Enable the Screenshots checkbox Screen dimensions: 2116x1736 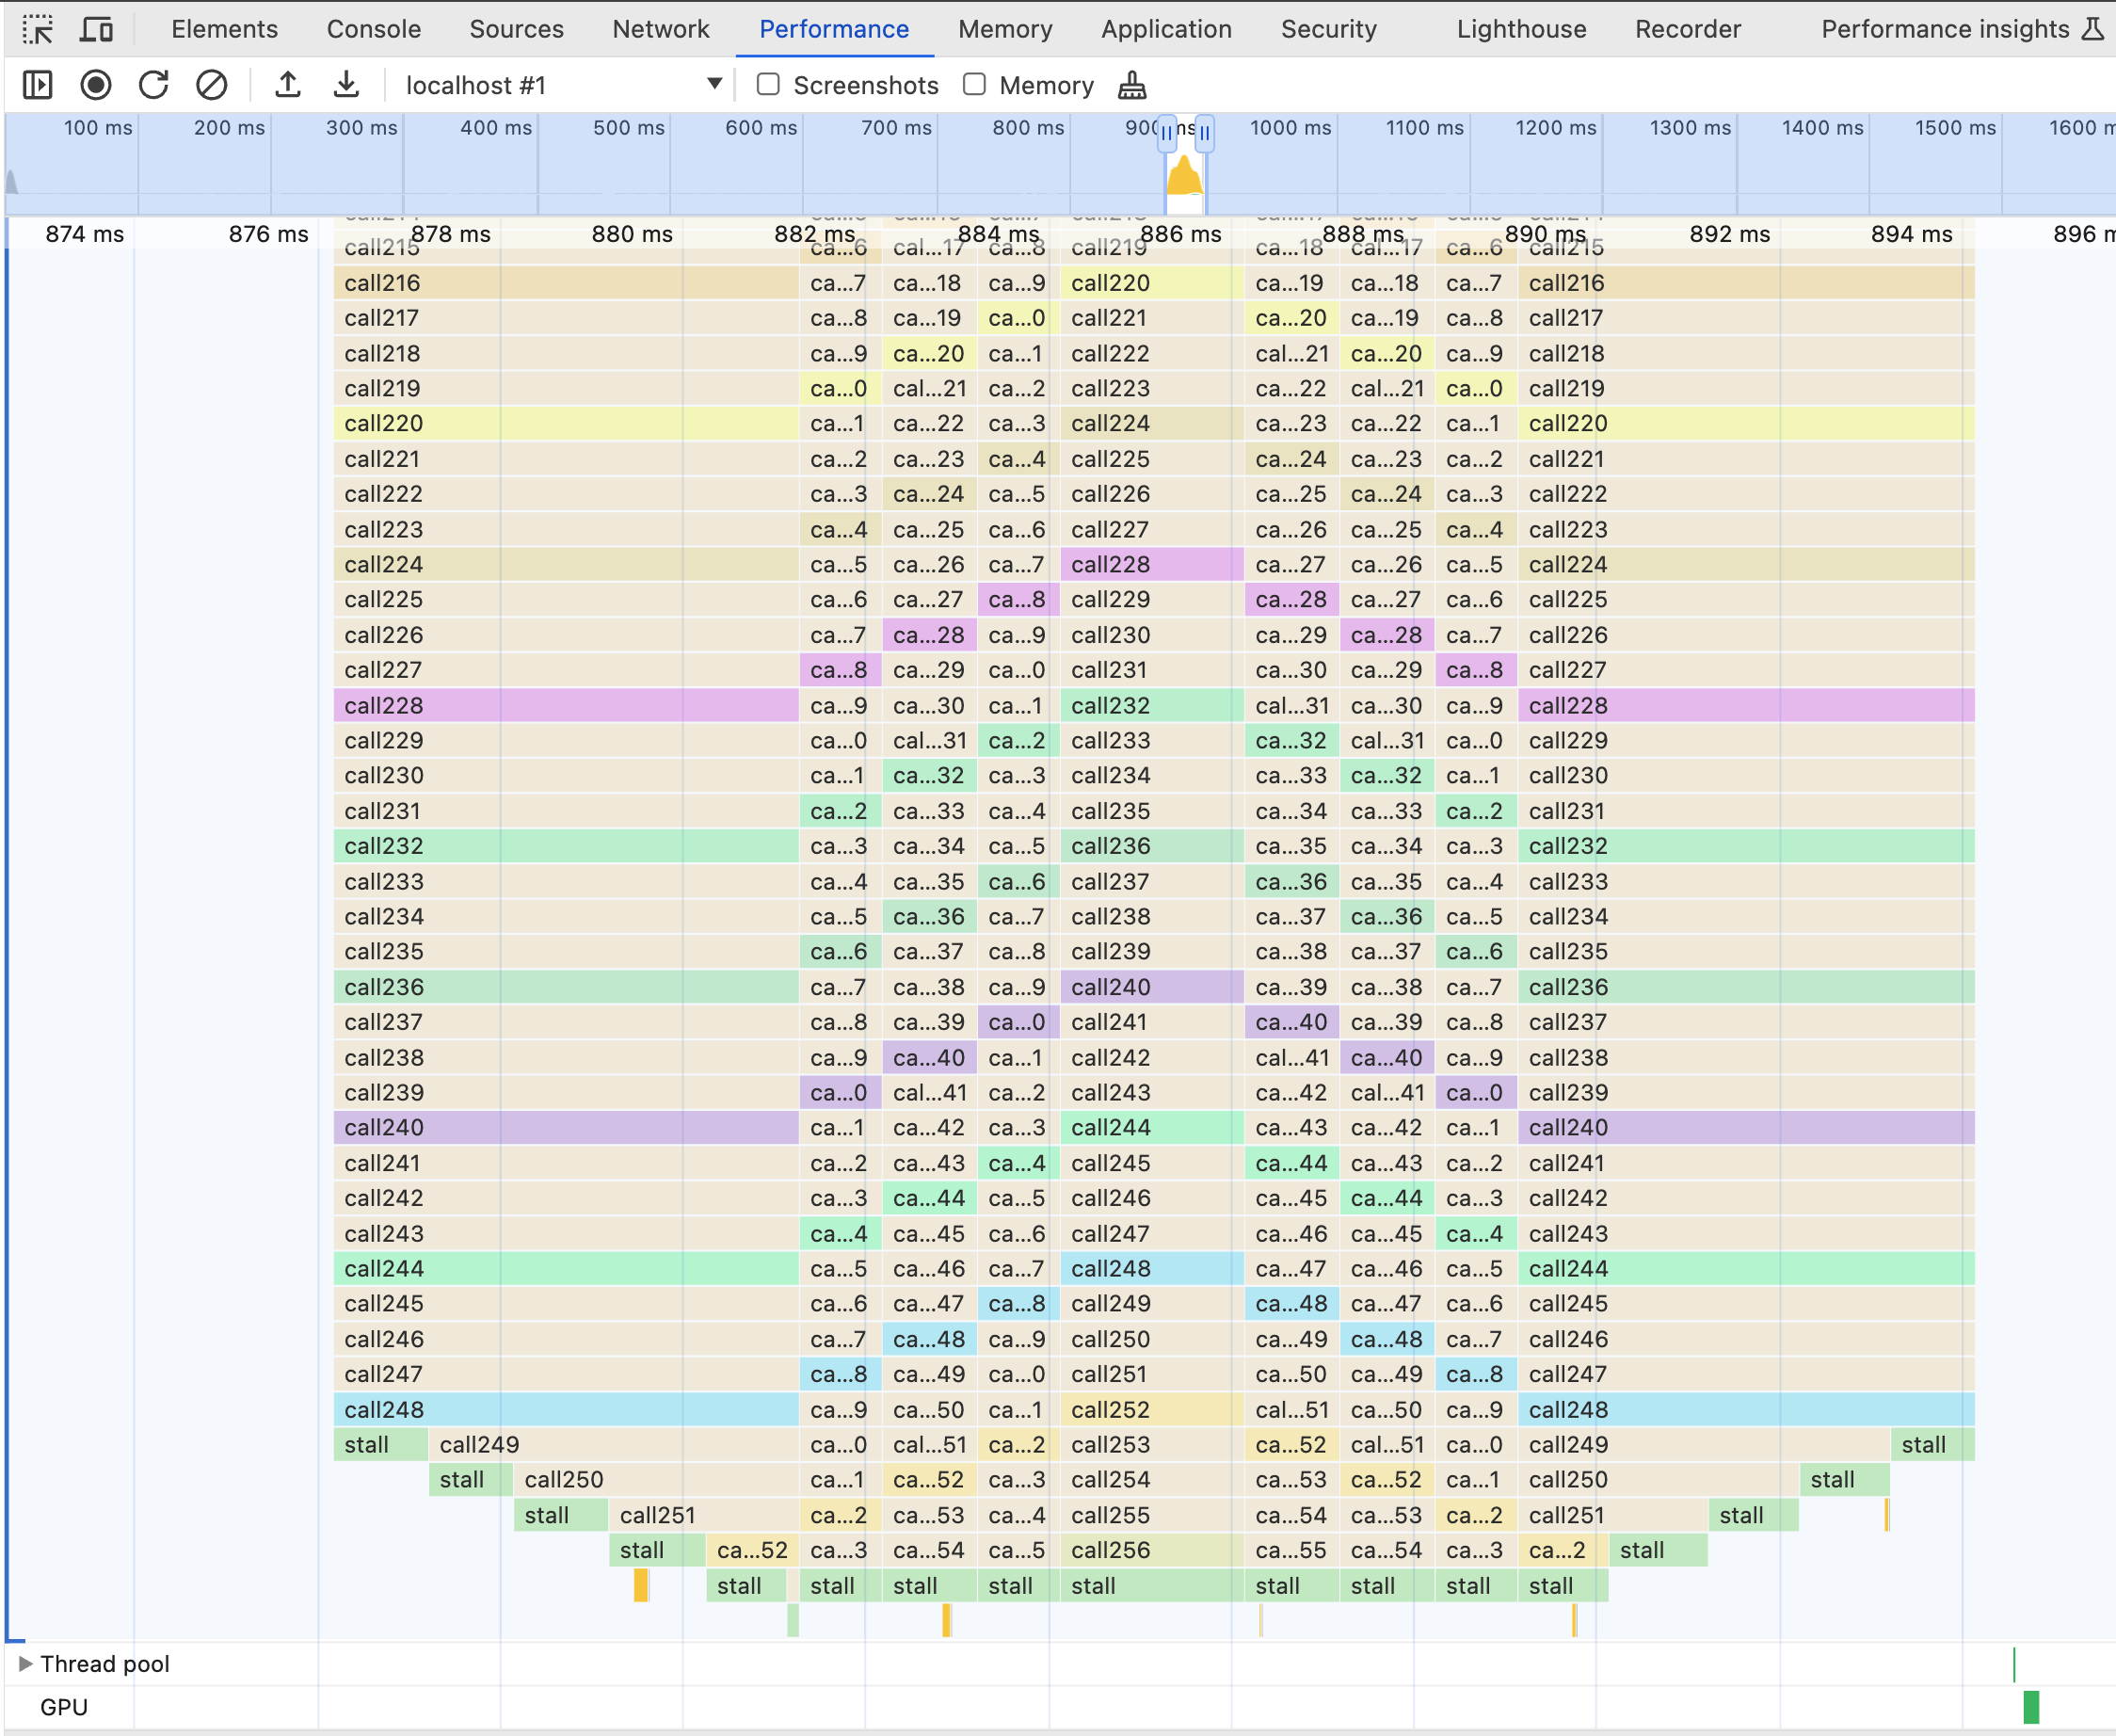pos(768,84)
